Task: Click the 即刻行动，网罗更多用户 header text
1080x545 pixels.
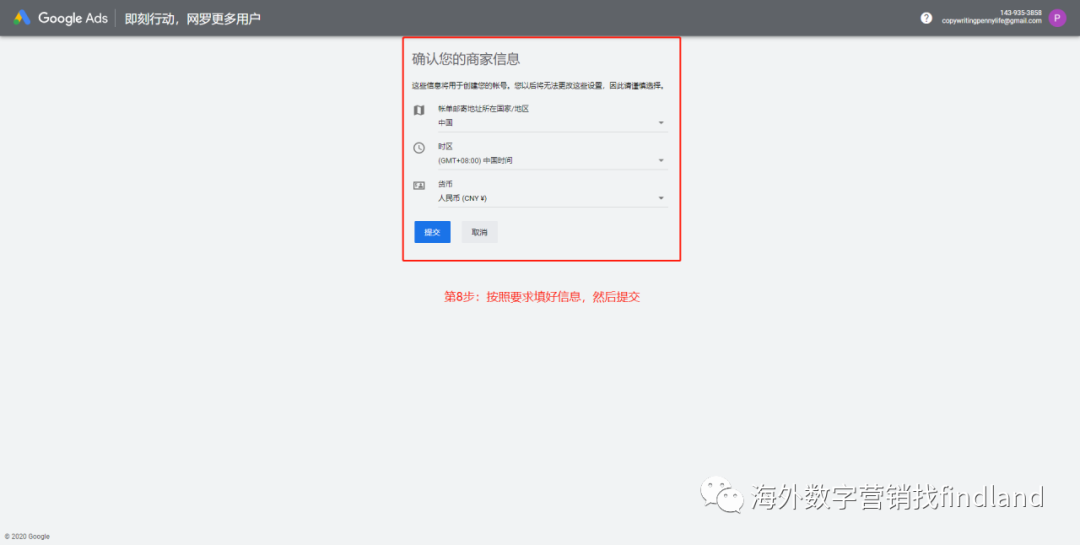Action: [193, 19]
